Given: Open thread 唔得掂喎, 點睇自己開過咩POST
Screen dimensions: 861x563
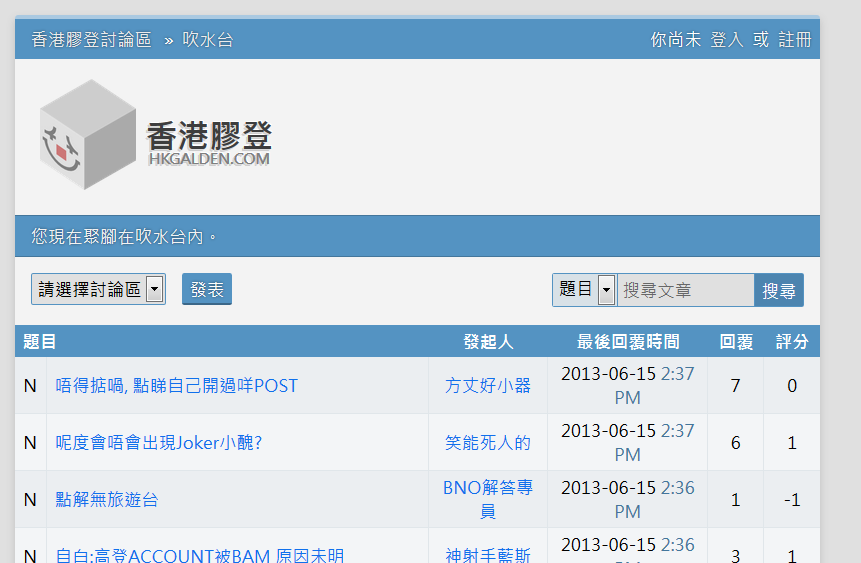Looking at the screenshot, I should pos(177,386).
